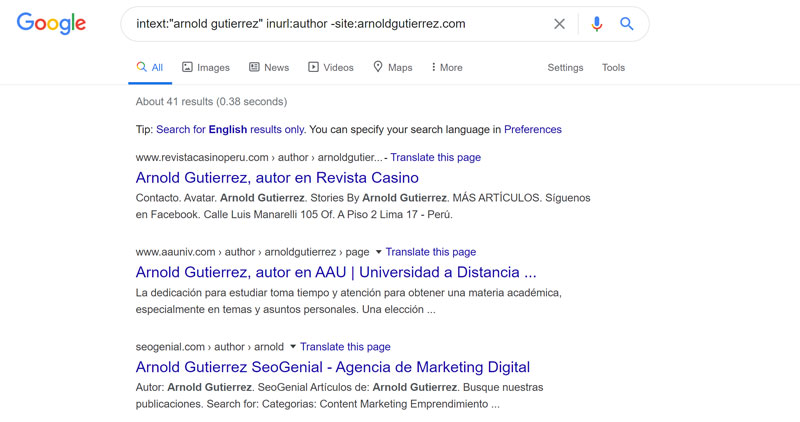Select the All results tab

(149, 67)
